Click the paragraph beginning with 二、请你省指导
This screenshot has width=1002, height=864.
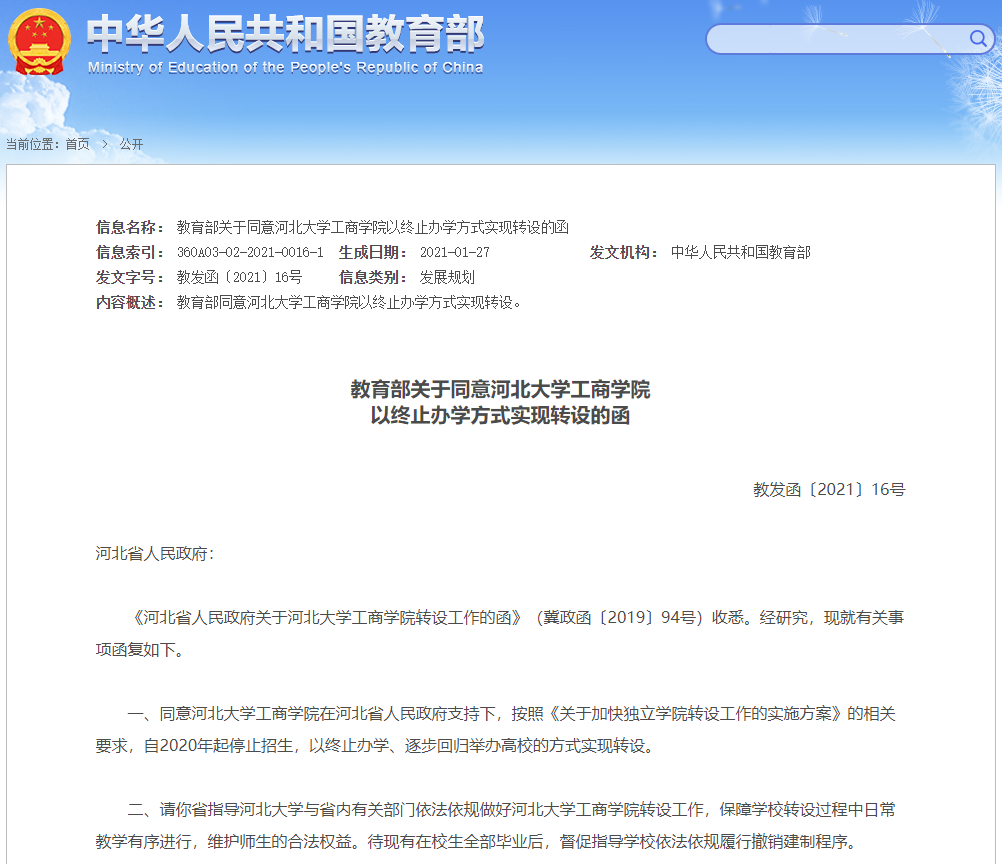(500, 824)
